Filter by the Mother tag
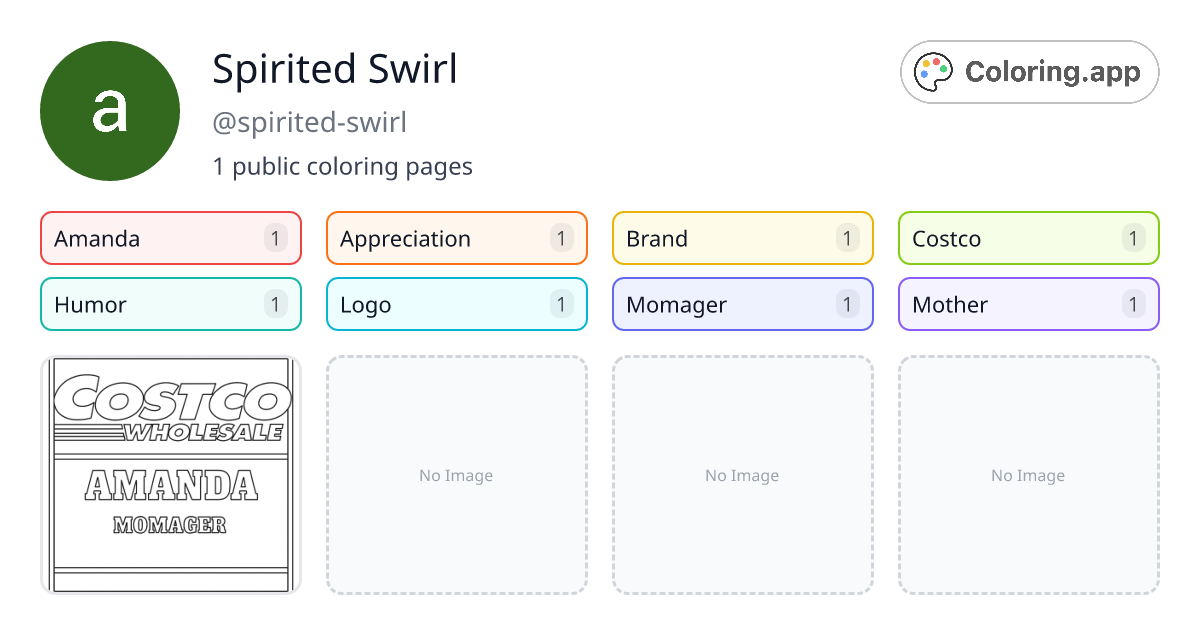 1029,304
